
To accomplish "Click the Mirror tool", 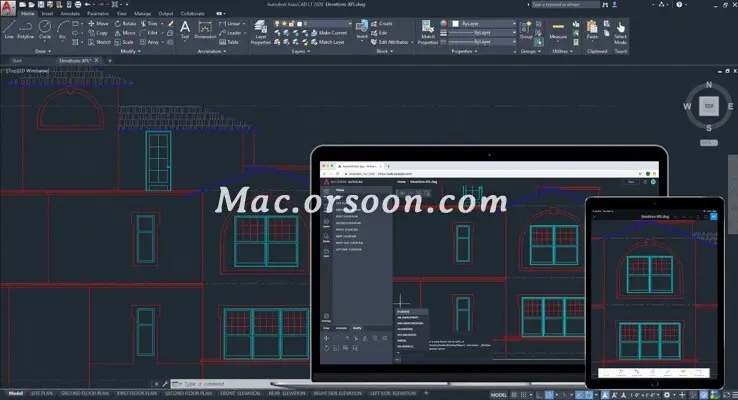I will tap(125, 33).
